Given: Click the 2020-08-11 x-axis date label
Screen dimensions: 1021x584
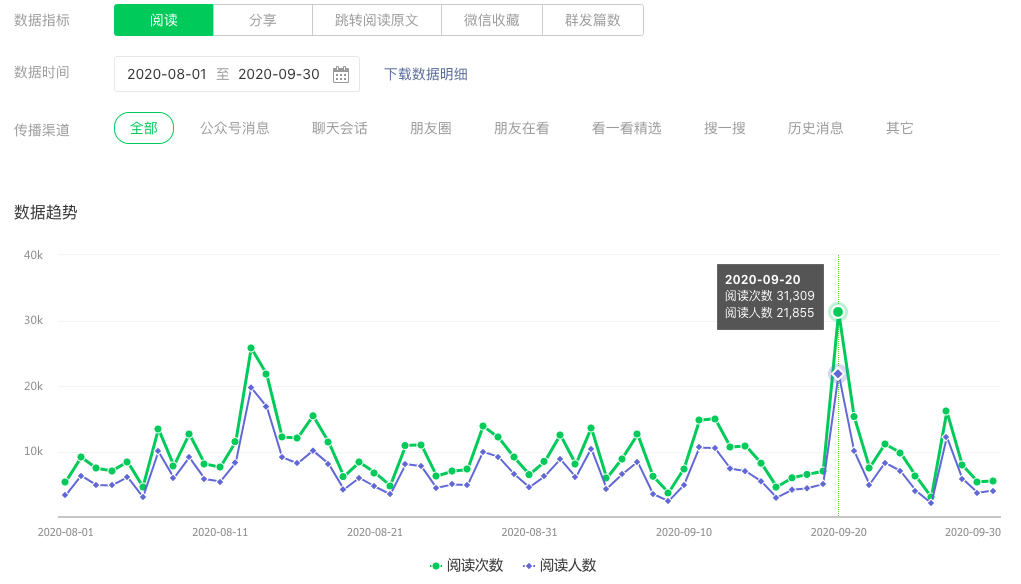Looking at the screenshot, I should click(x=220, y=532).
